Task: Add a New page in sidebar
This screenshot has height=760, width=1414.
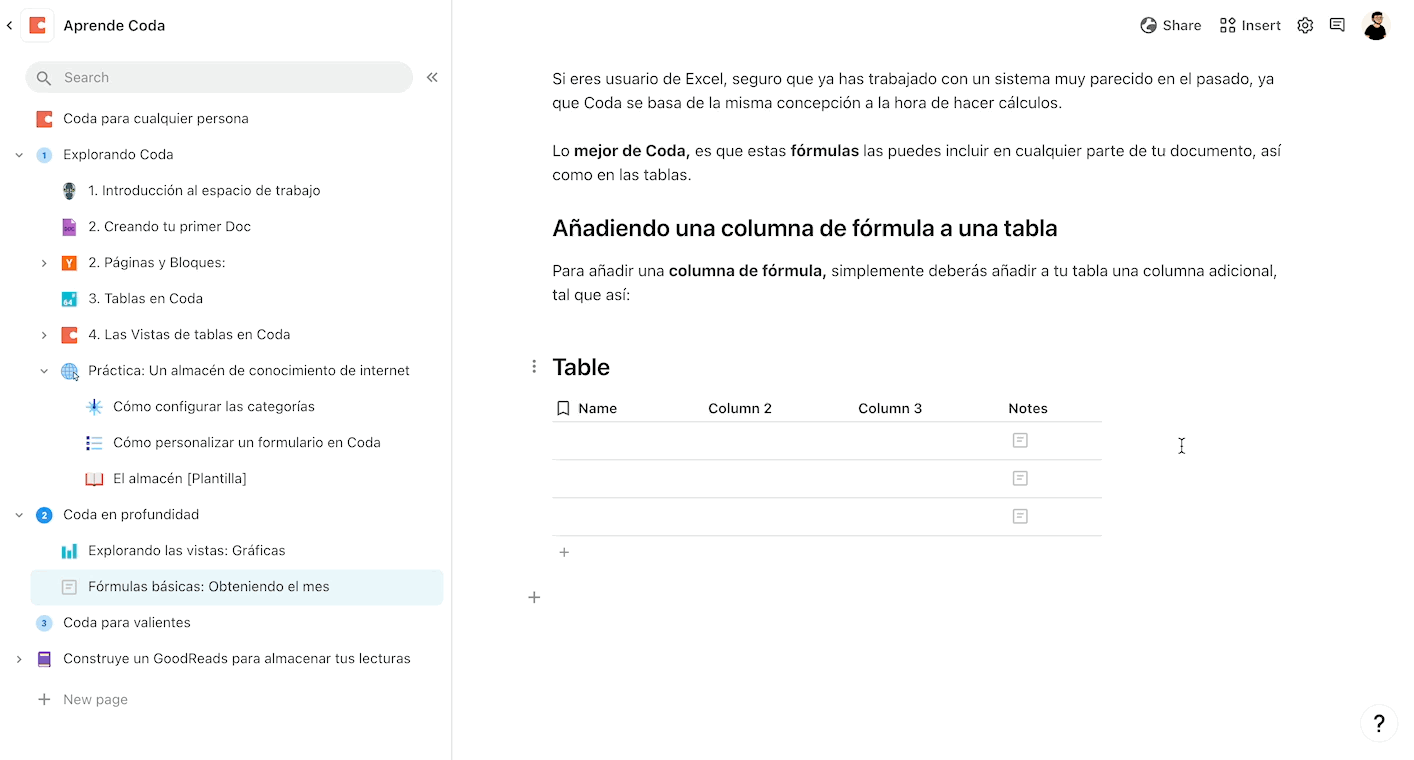Action: tap(95, 700)
